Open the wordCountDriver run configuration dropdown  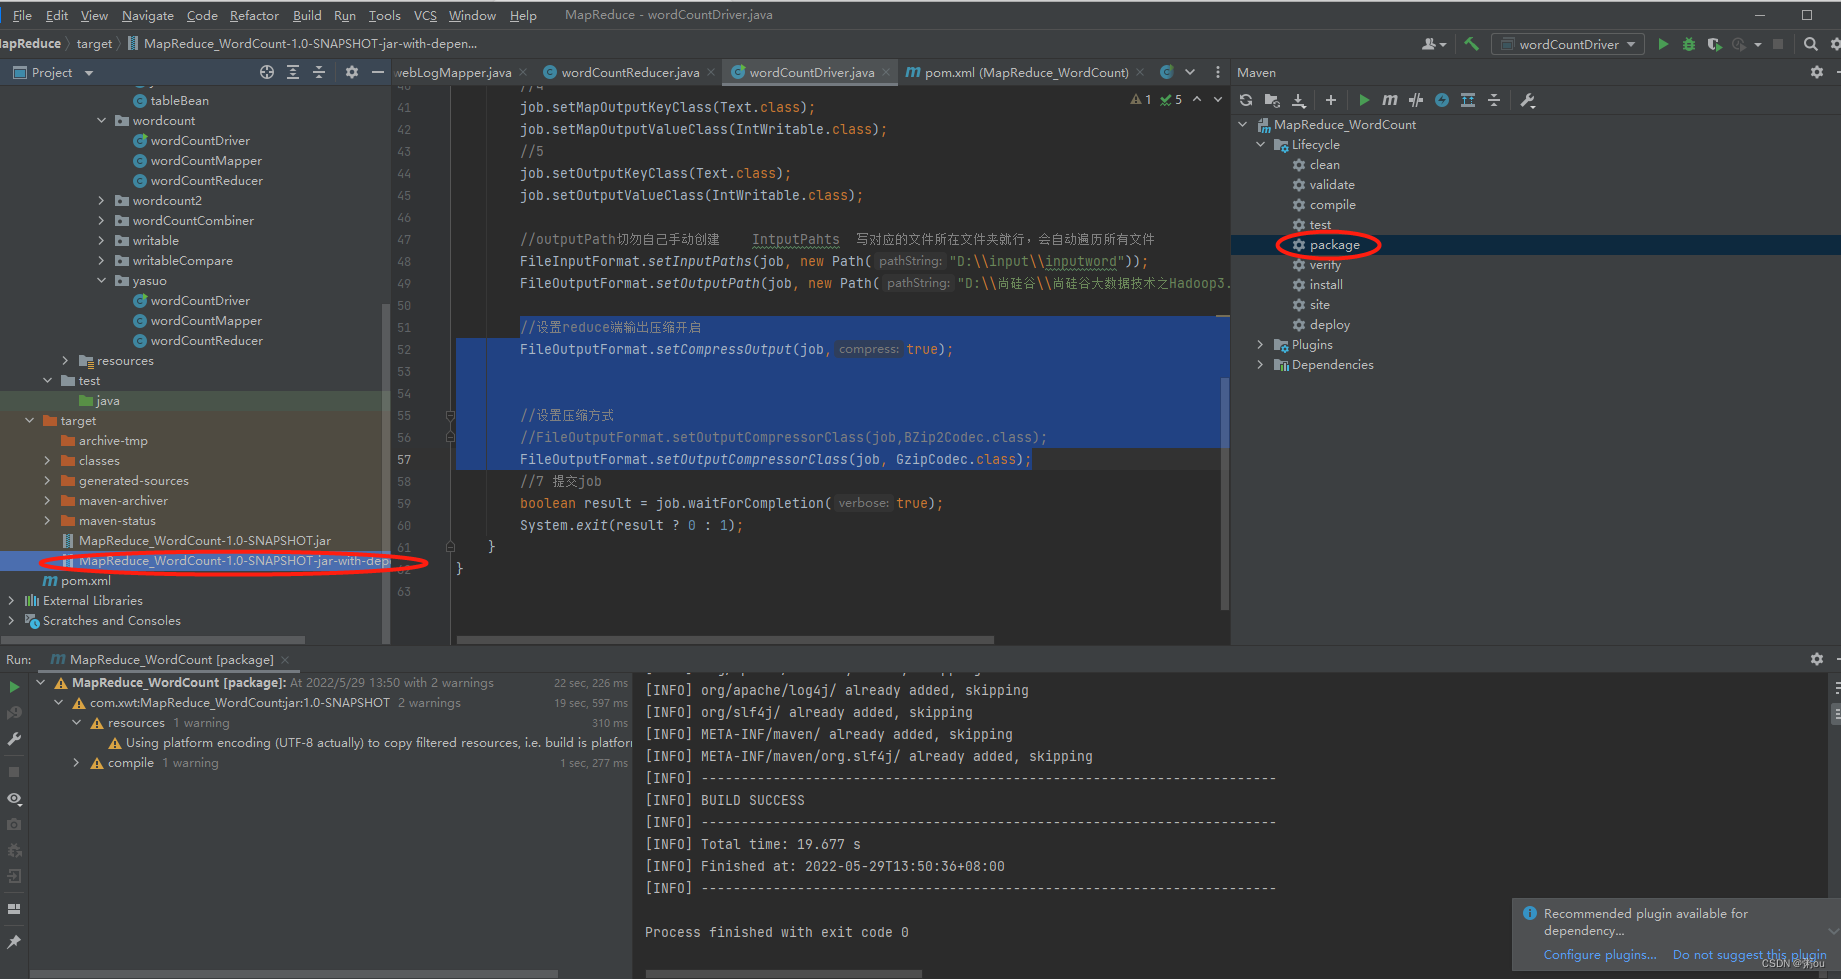click(1632, 44)
